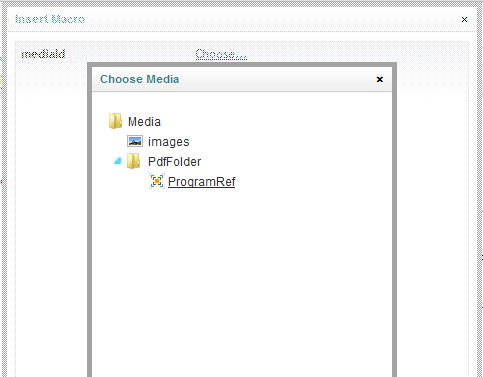The width and height of the screenshot is (483, 377).
Task: Click the Choose Media title bar text
Action: (140, 79)
